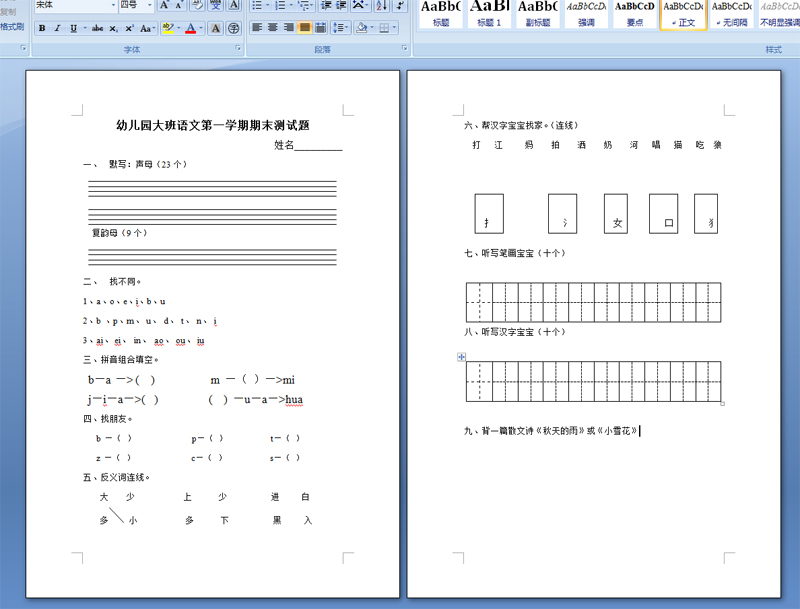Click the 格式刷 format painter button
800x609 pixels.
pyautogui.click(x=12, y=27)
